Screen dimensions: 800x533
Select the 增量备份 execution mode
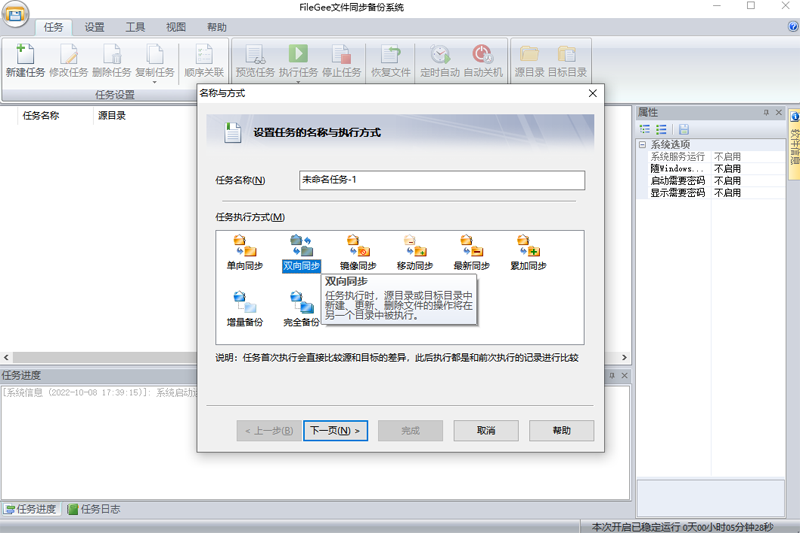point(245,309)
